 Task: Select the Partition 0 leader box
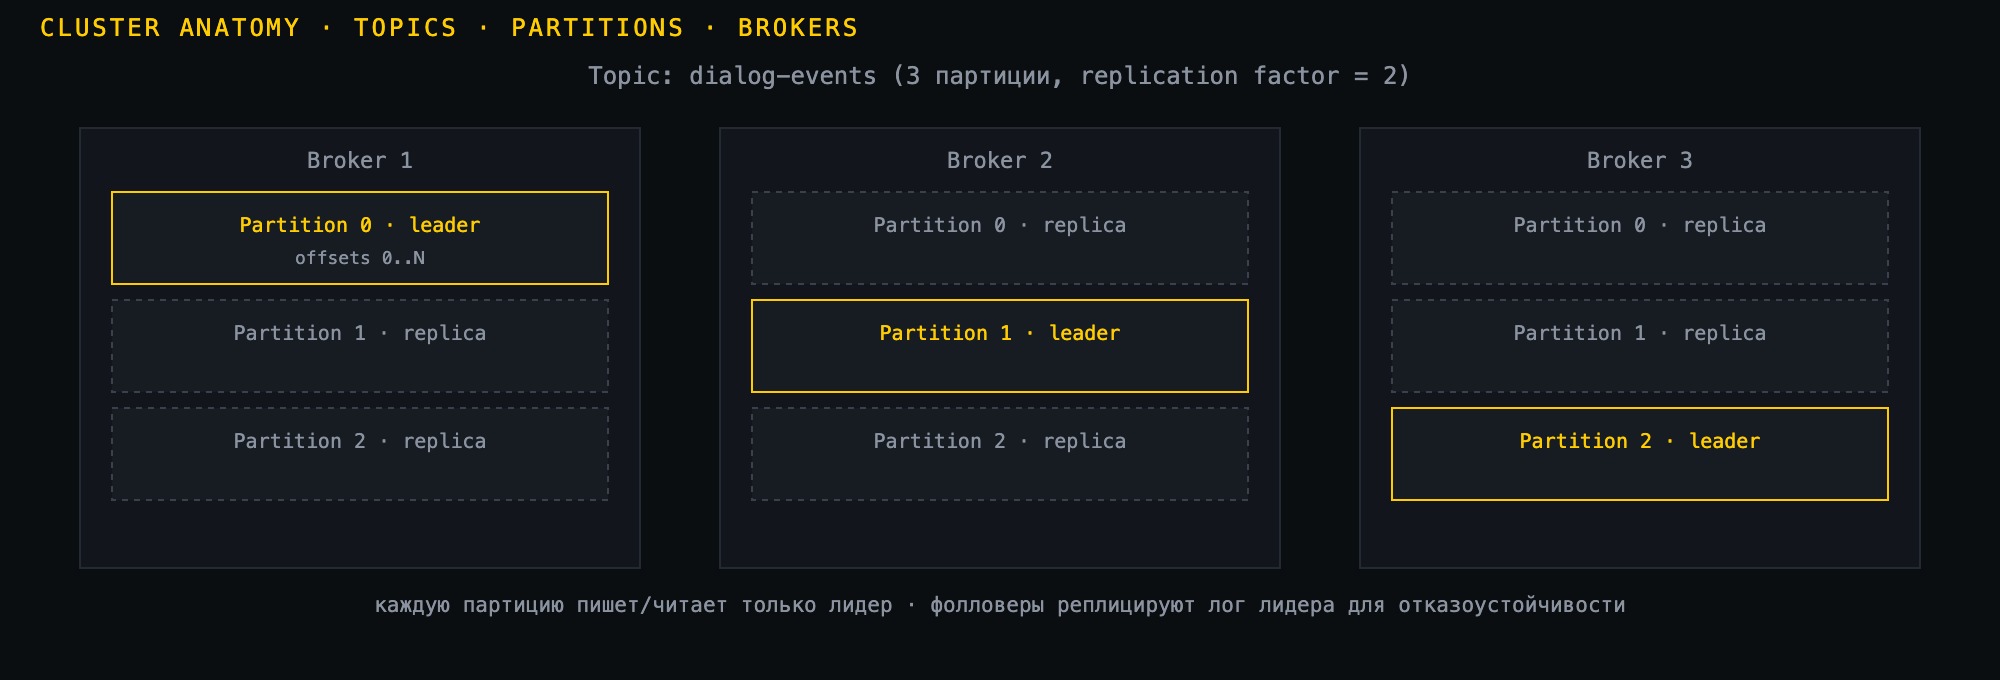(360, 238)
